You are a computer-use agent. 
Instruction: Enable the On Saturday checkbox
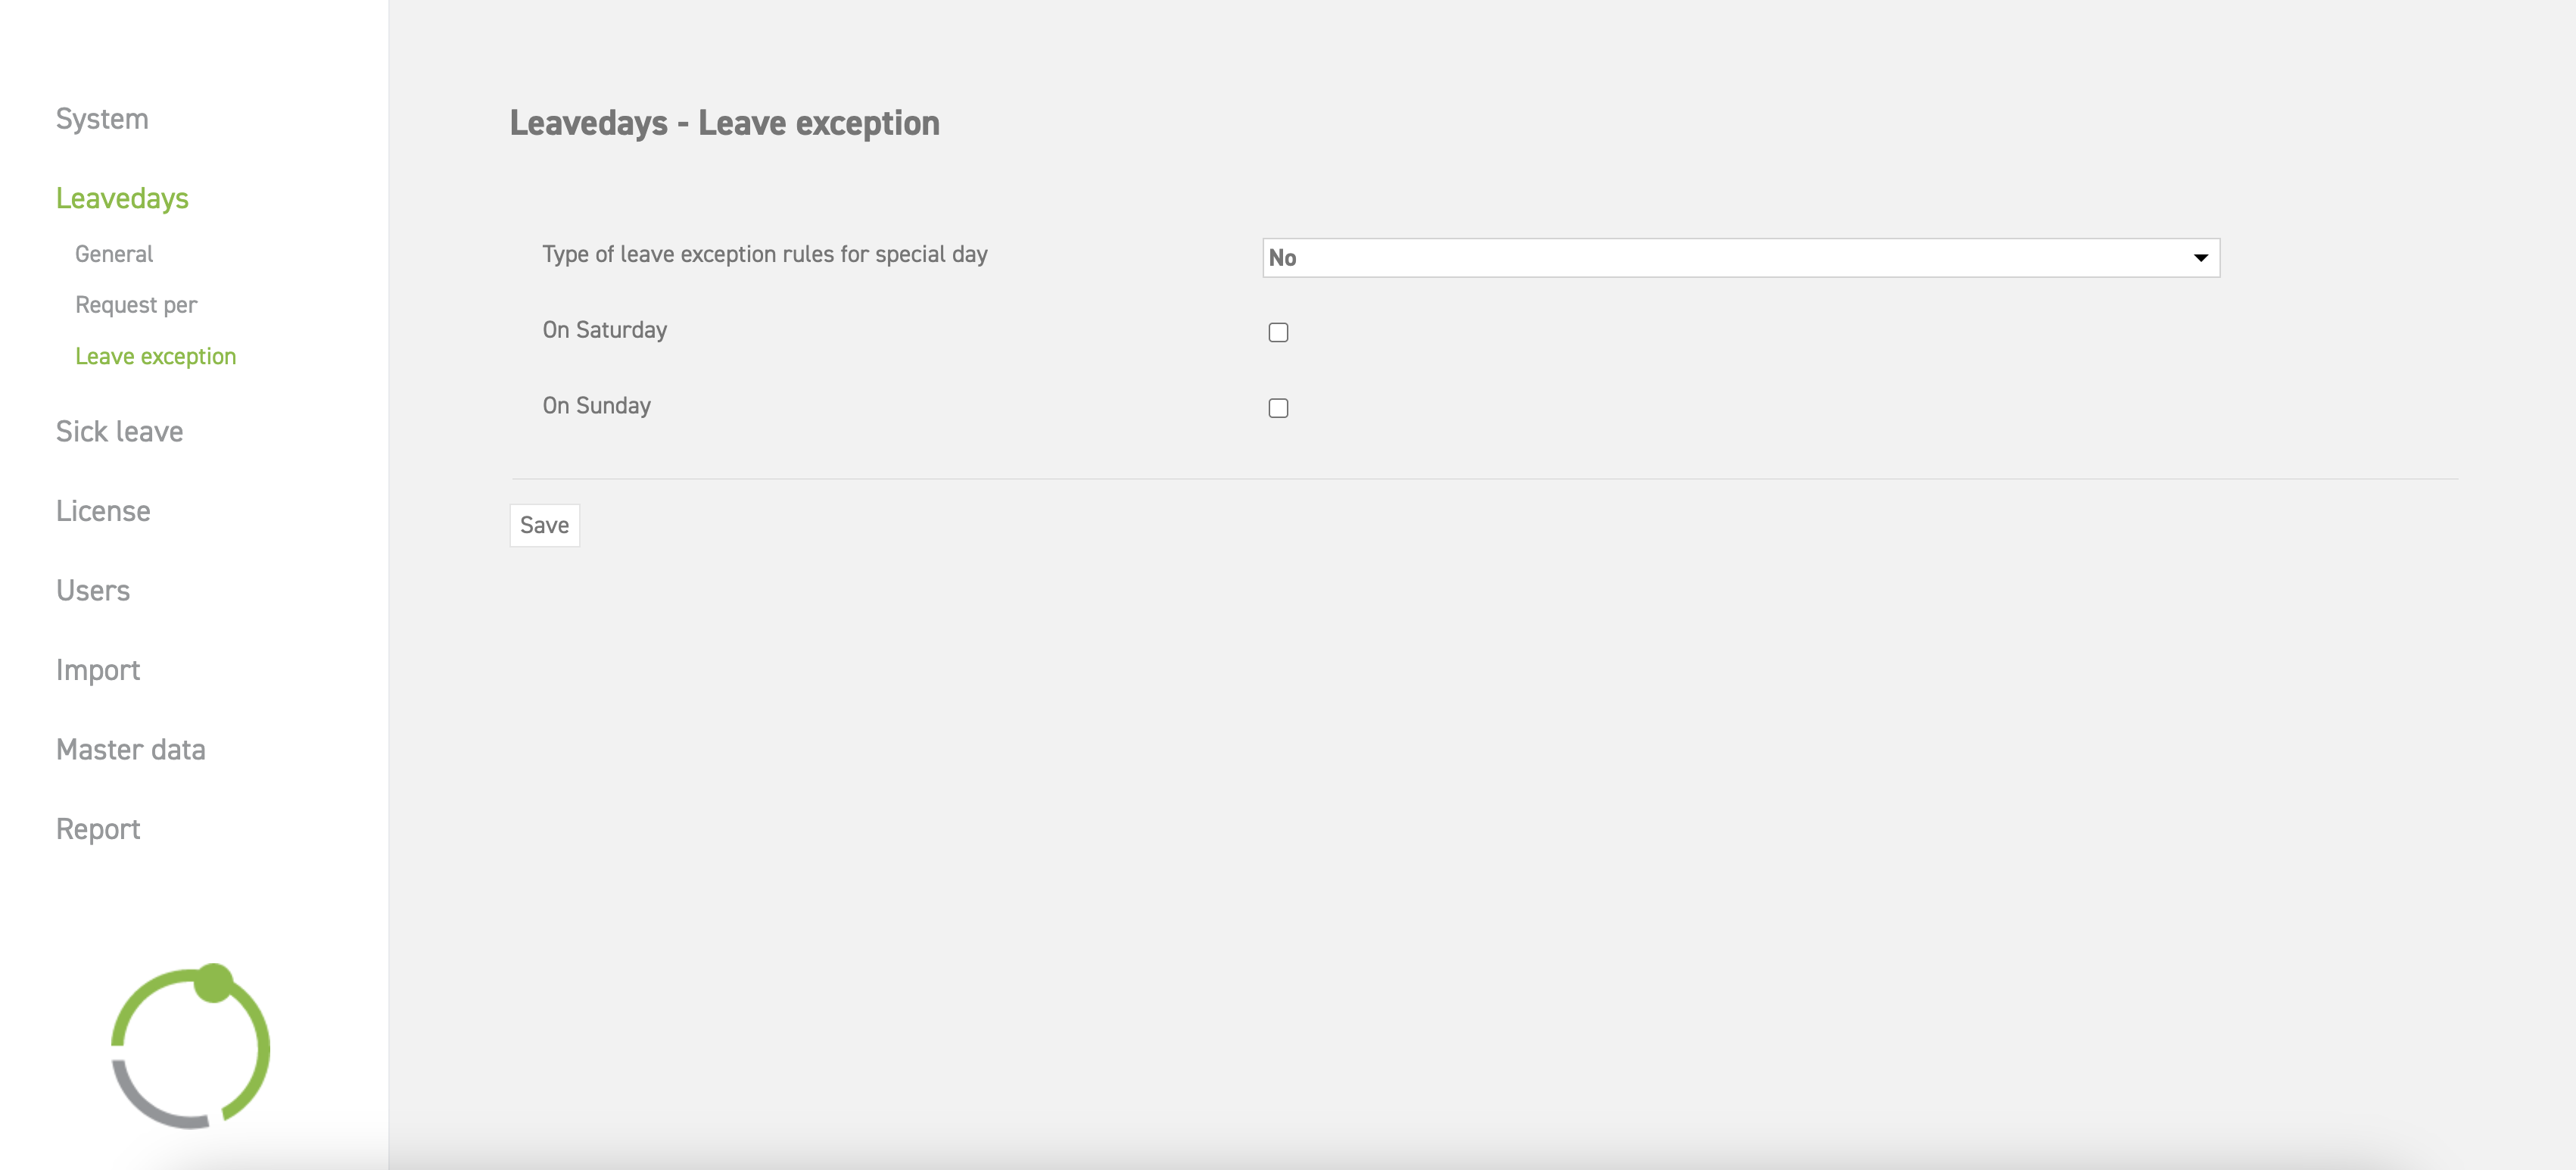pos(1278,332)
